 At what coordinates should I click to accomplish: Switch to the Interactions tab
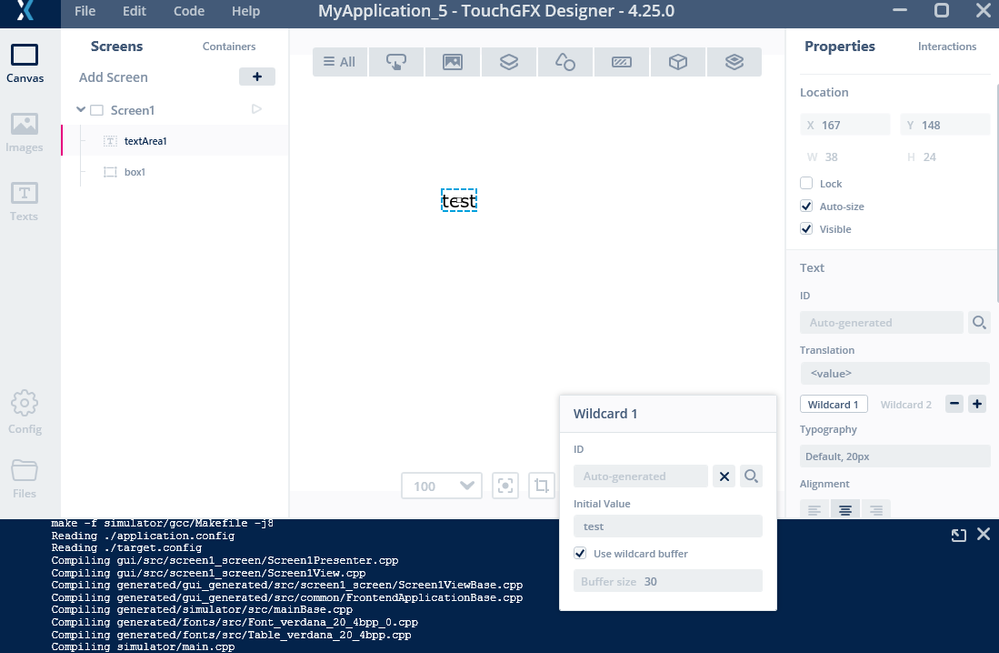pyautogui.click(x=947, y=46)
